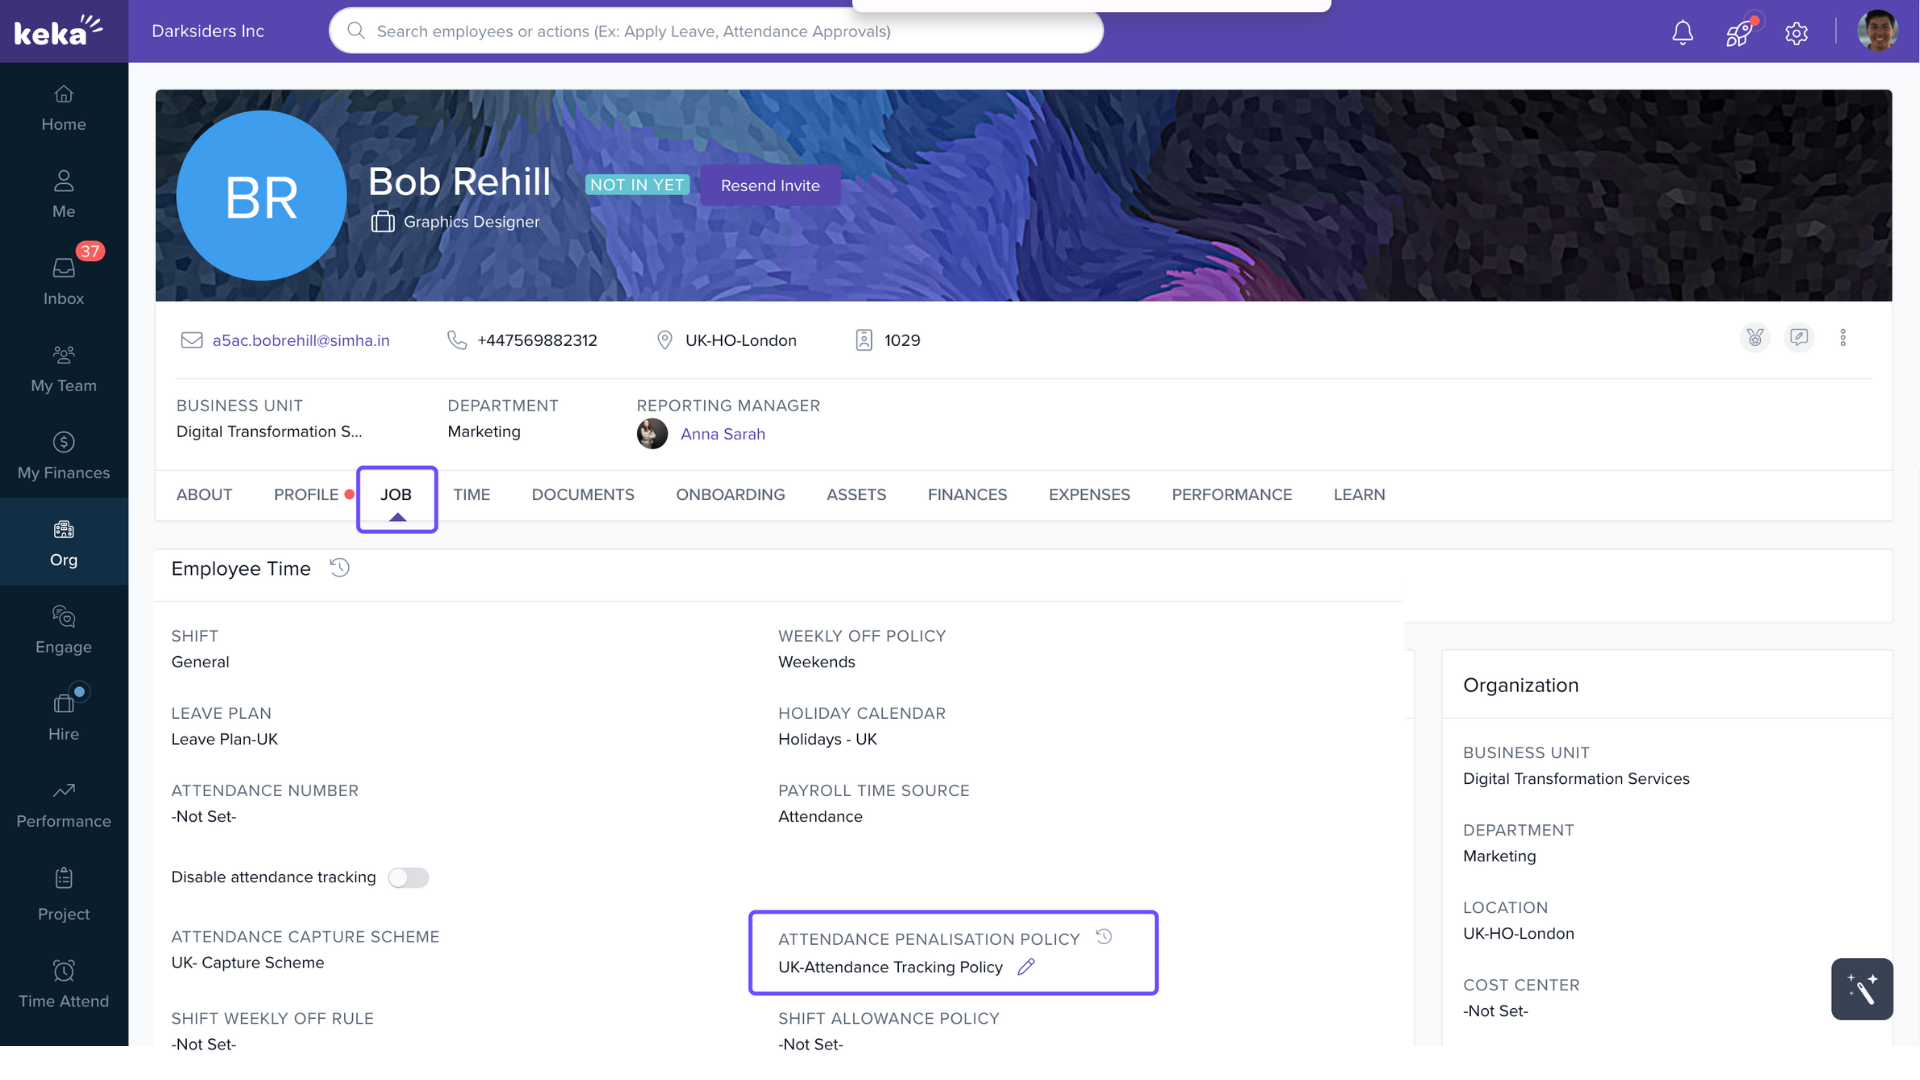View attendance penalisation policy history icon
Image resolution: width=1920 pixels, height=1080 pixels.
coord(1104,937)
